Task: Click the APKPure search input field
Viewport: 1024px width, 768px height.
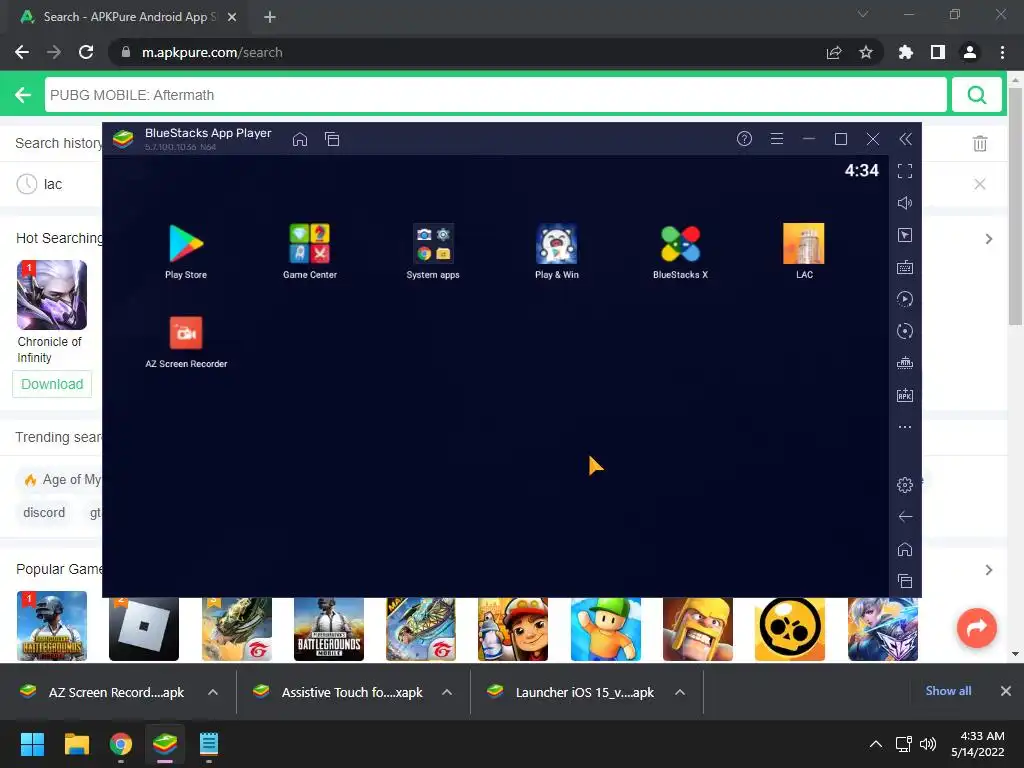Action: 496,95
